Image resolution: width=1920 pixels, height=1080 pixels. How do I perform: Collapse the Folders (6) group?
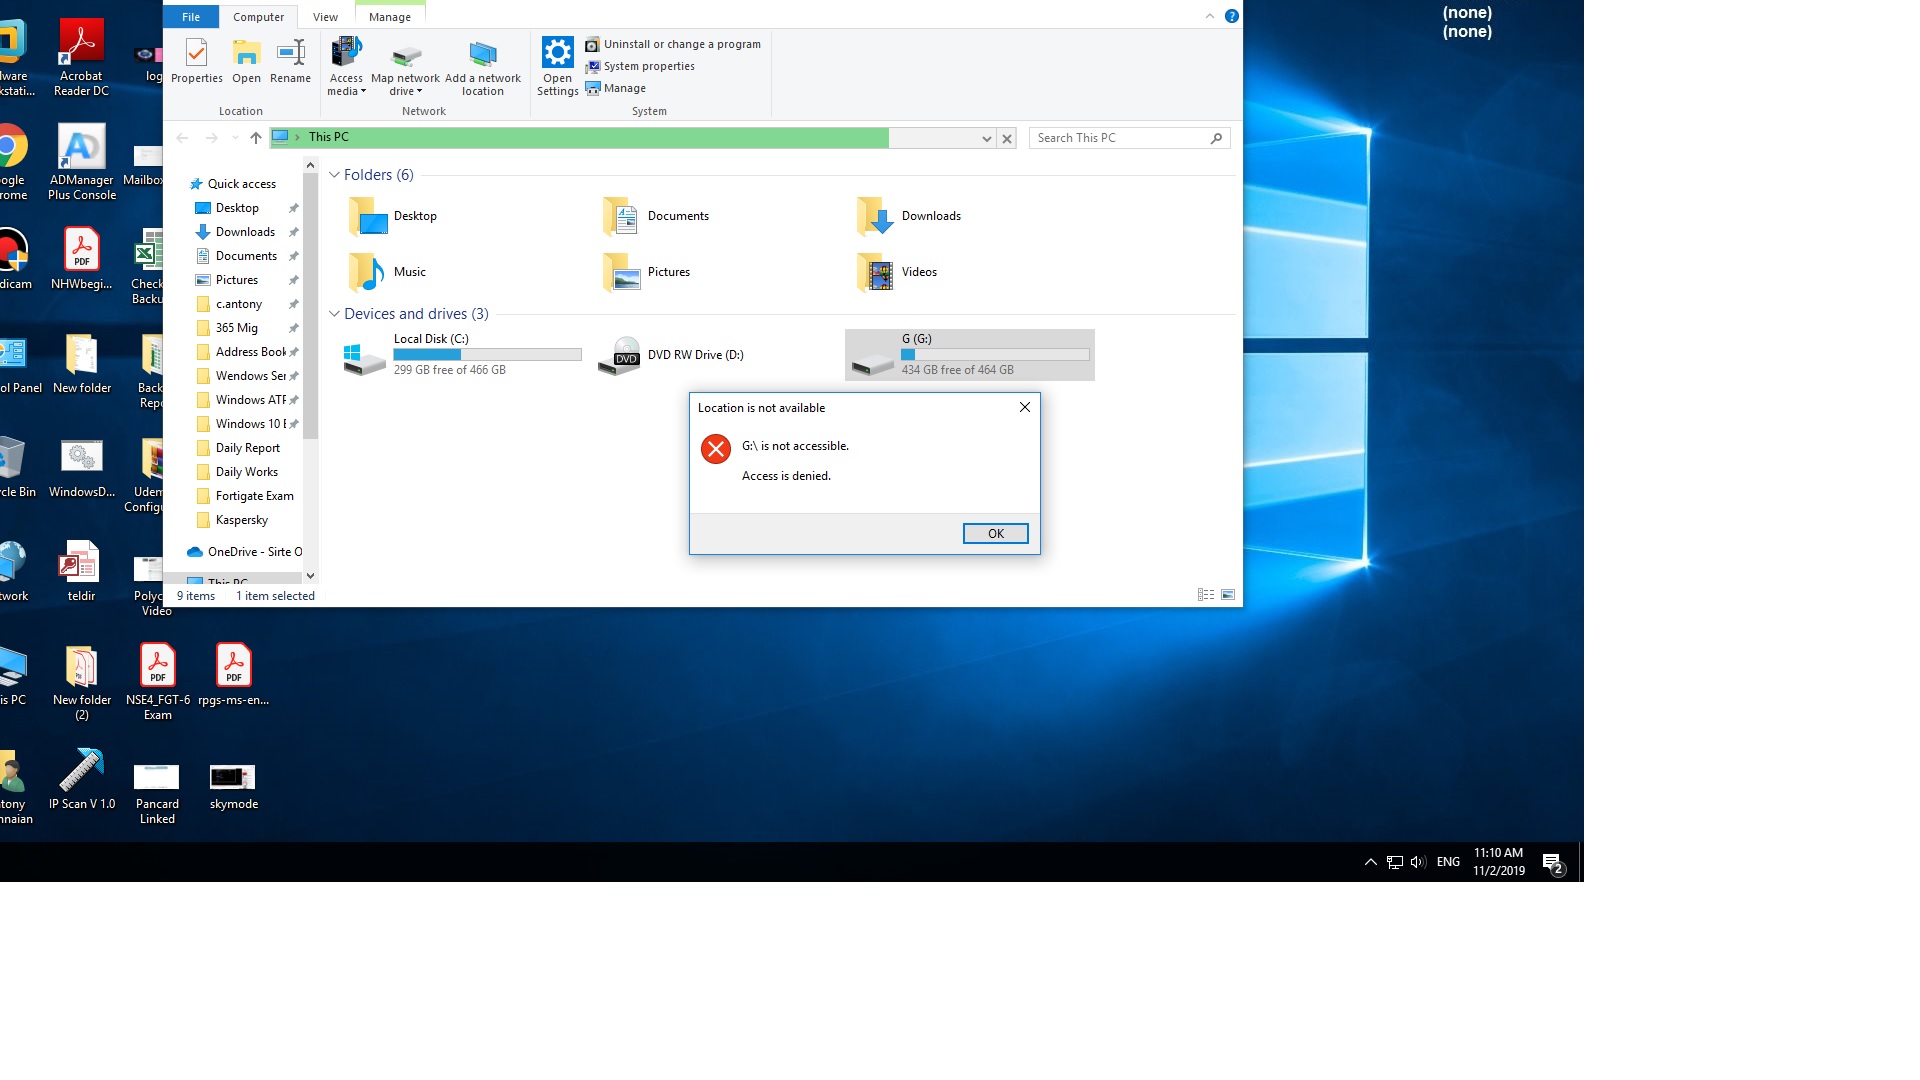tap(334, 175)
